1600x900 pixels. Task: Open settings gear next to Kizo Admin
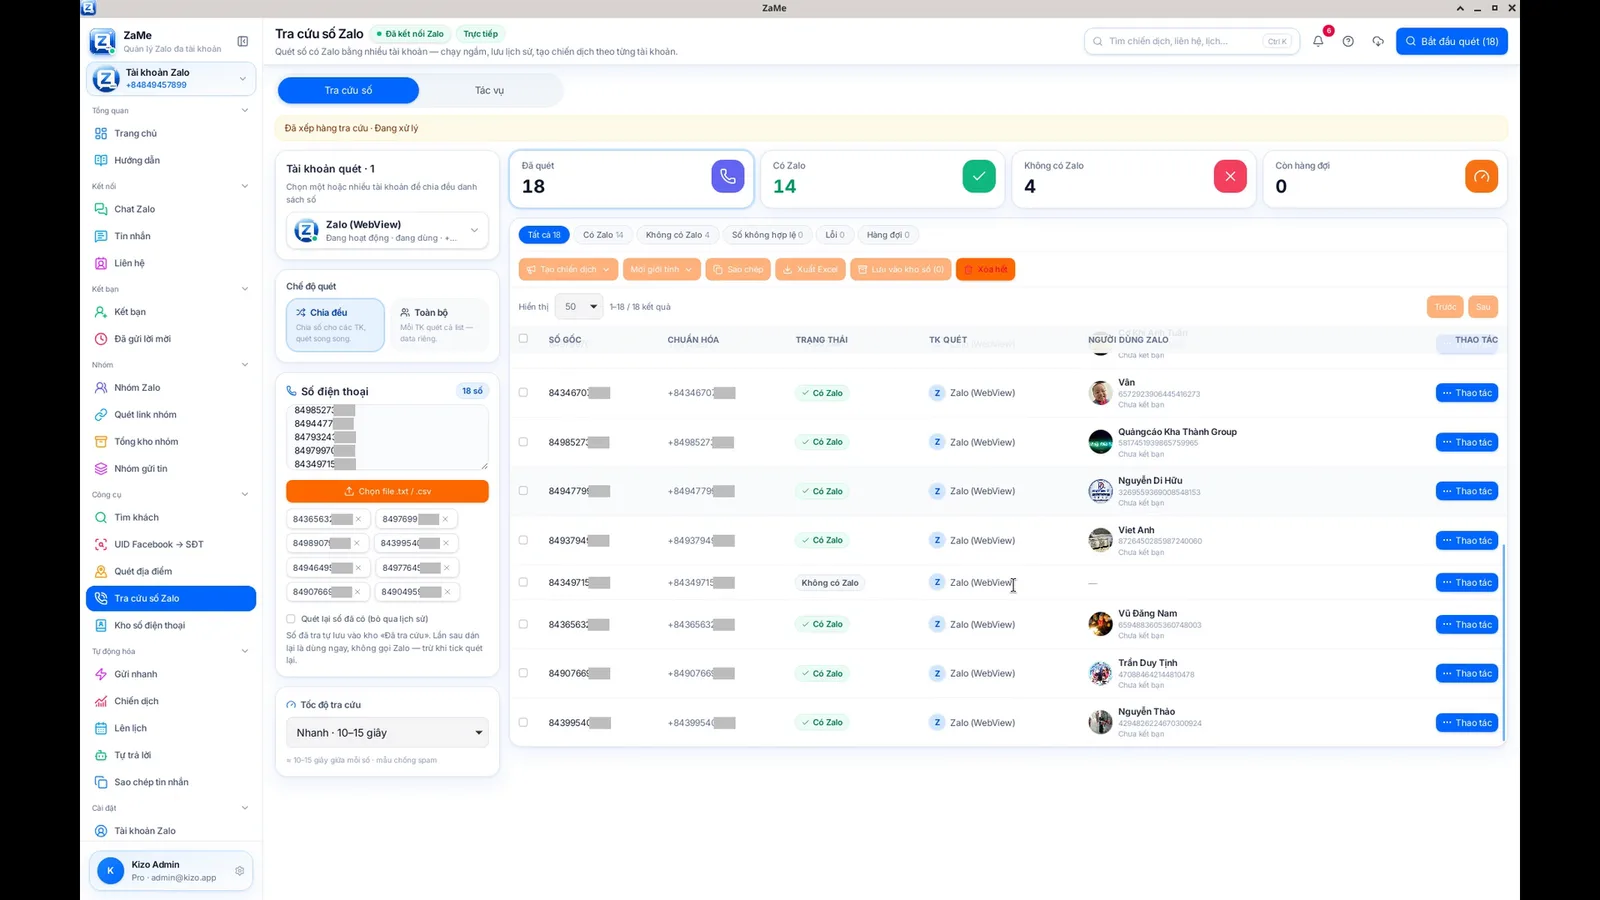pyautogui.click(x=240, y=871)
